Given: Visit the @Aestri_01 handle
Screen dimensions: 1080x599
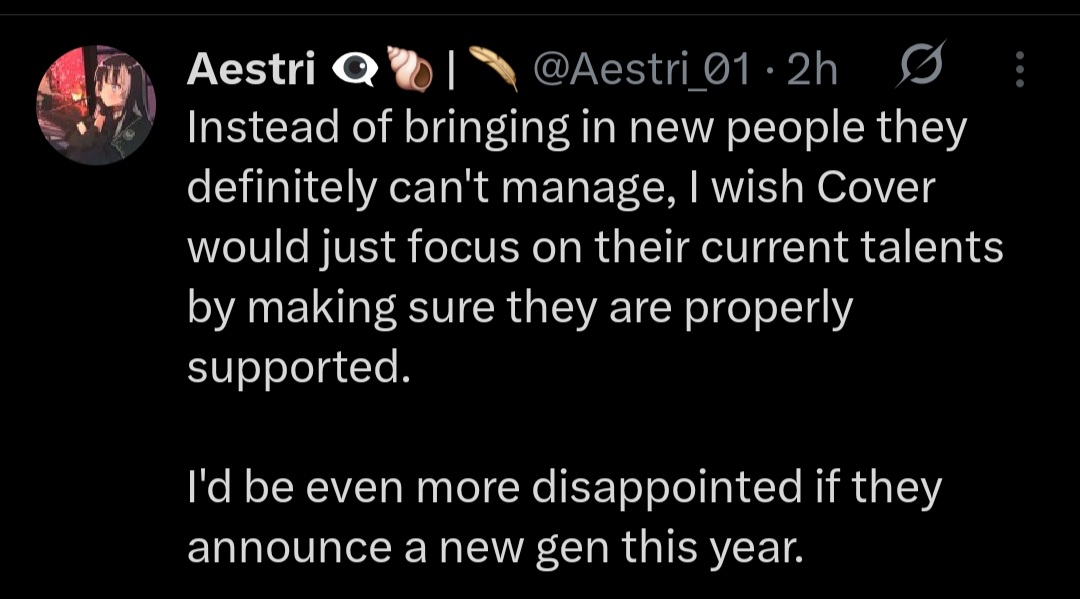Looking at the screenshot, I should [x=641, y=70].
